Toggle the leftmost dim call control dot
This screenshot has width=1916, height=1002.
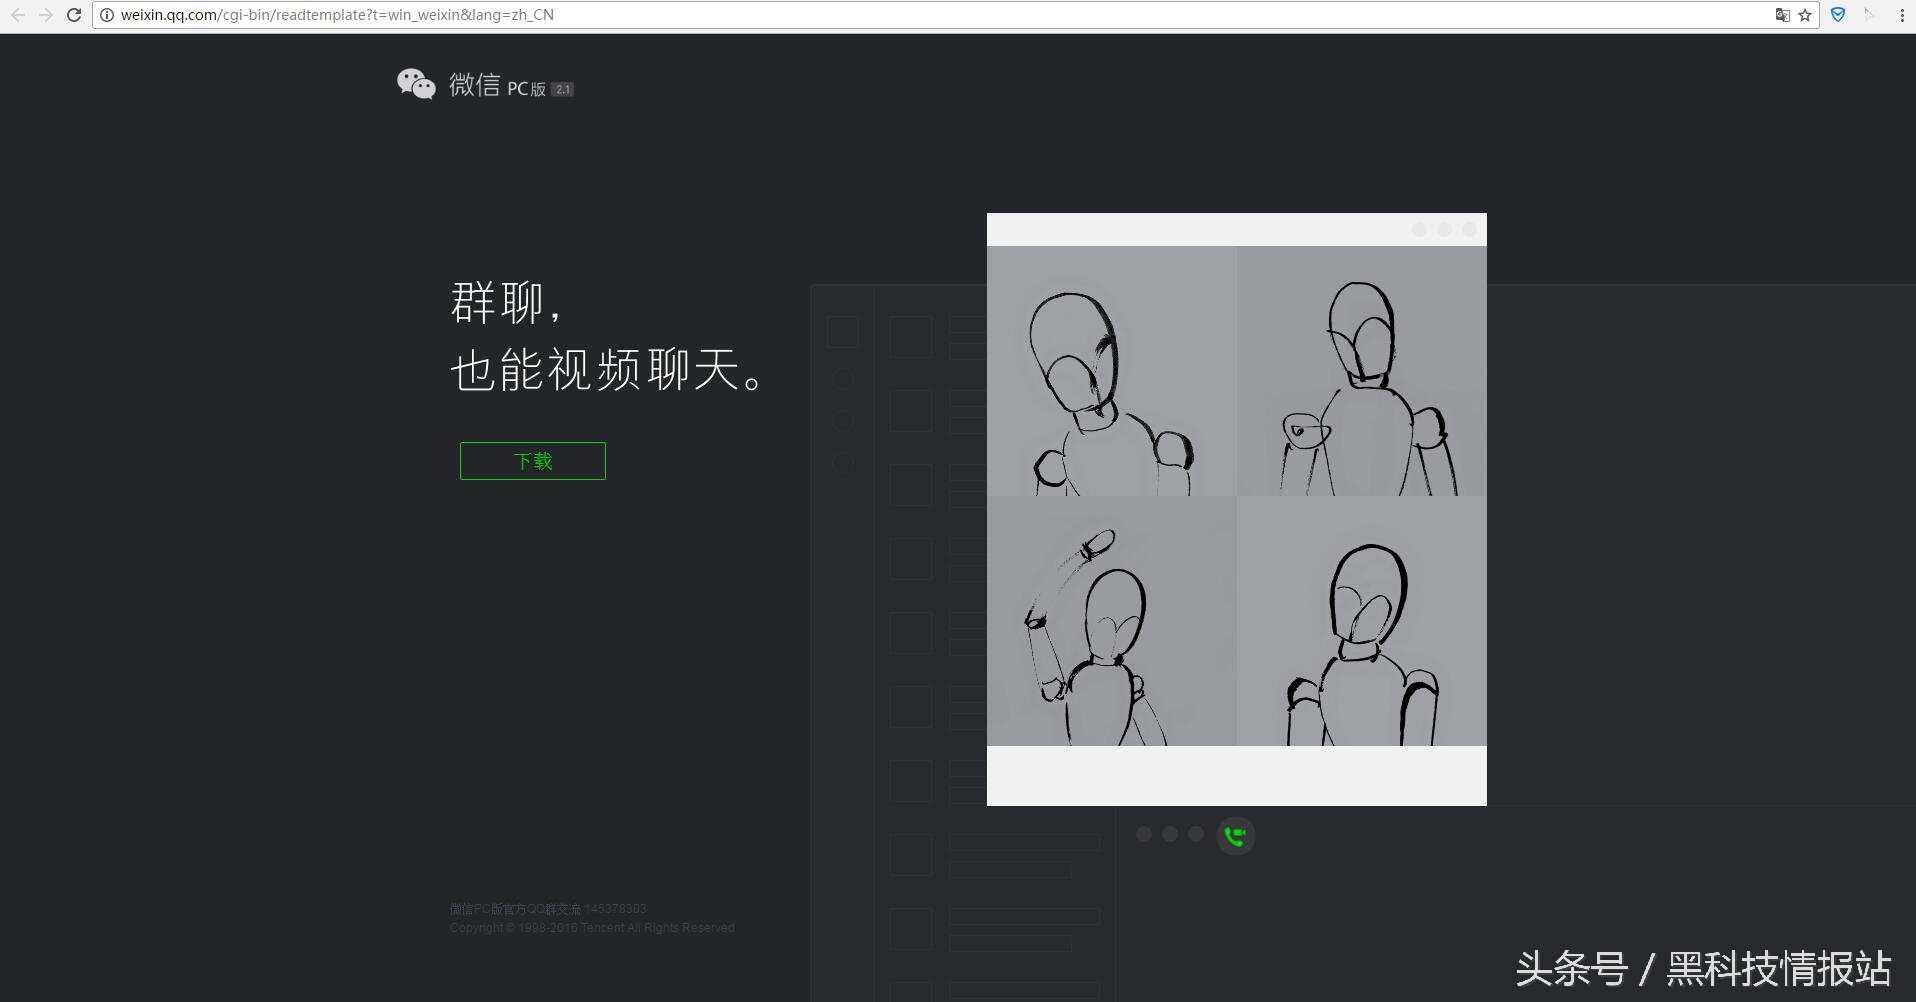(x=1145, y=833)
